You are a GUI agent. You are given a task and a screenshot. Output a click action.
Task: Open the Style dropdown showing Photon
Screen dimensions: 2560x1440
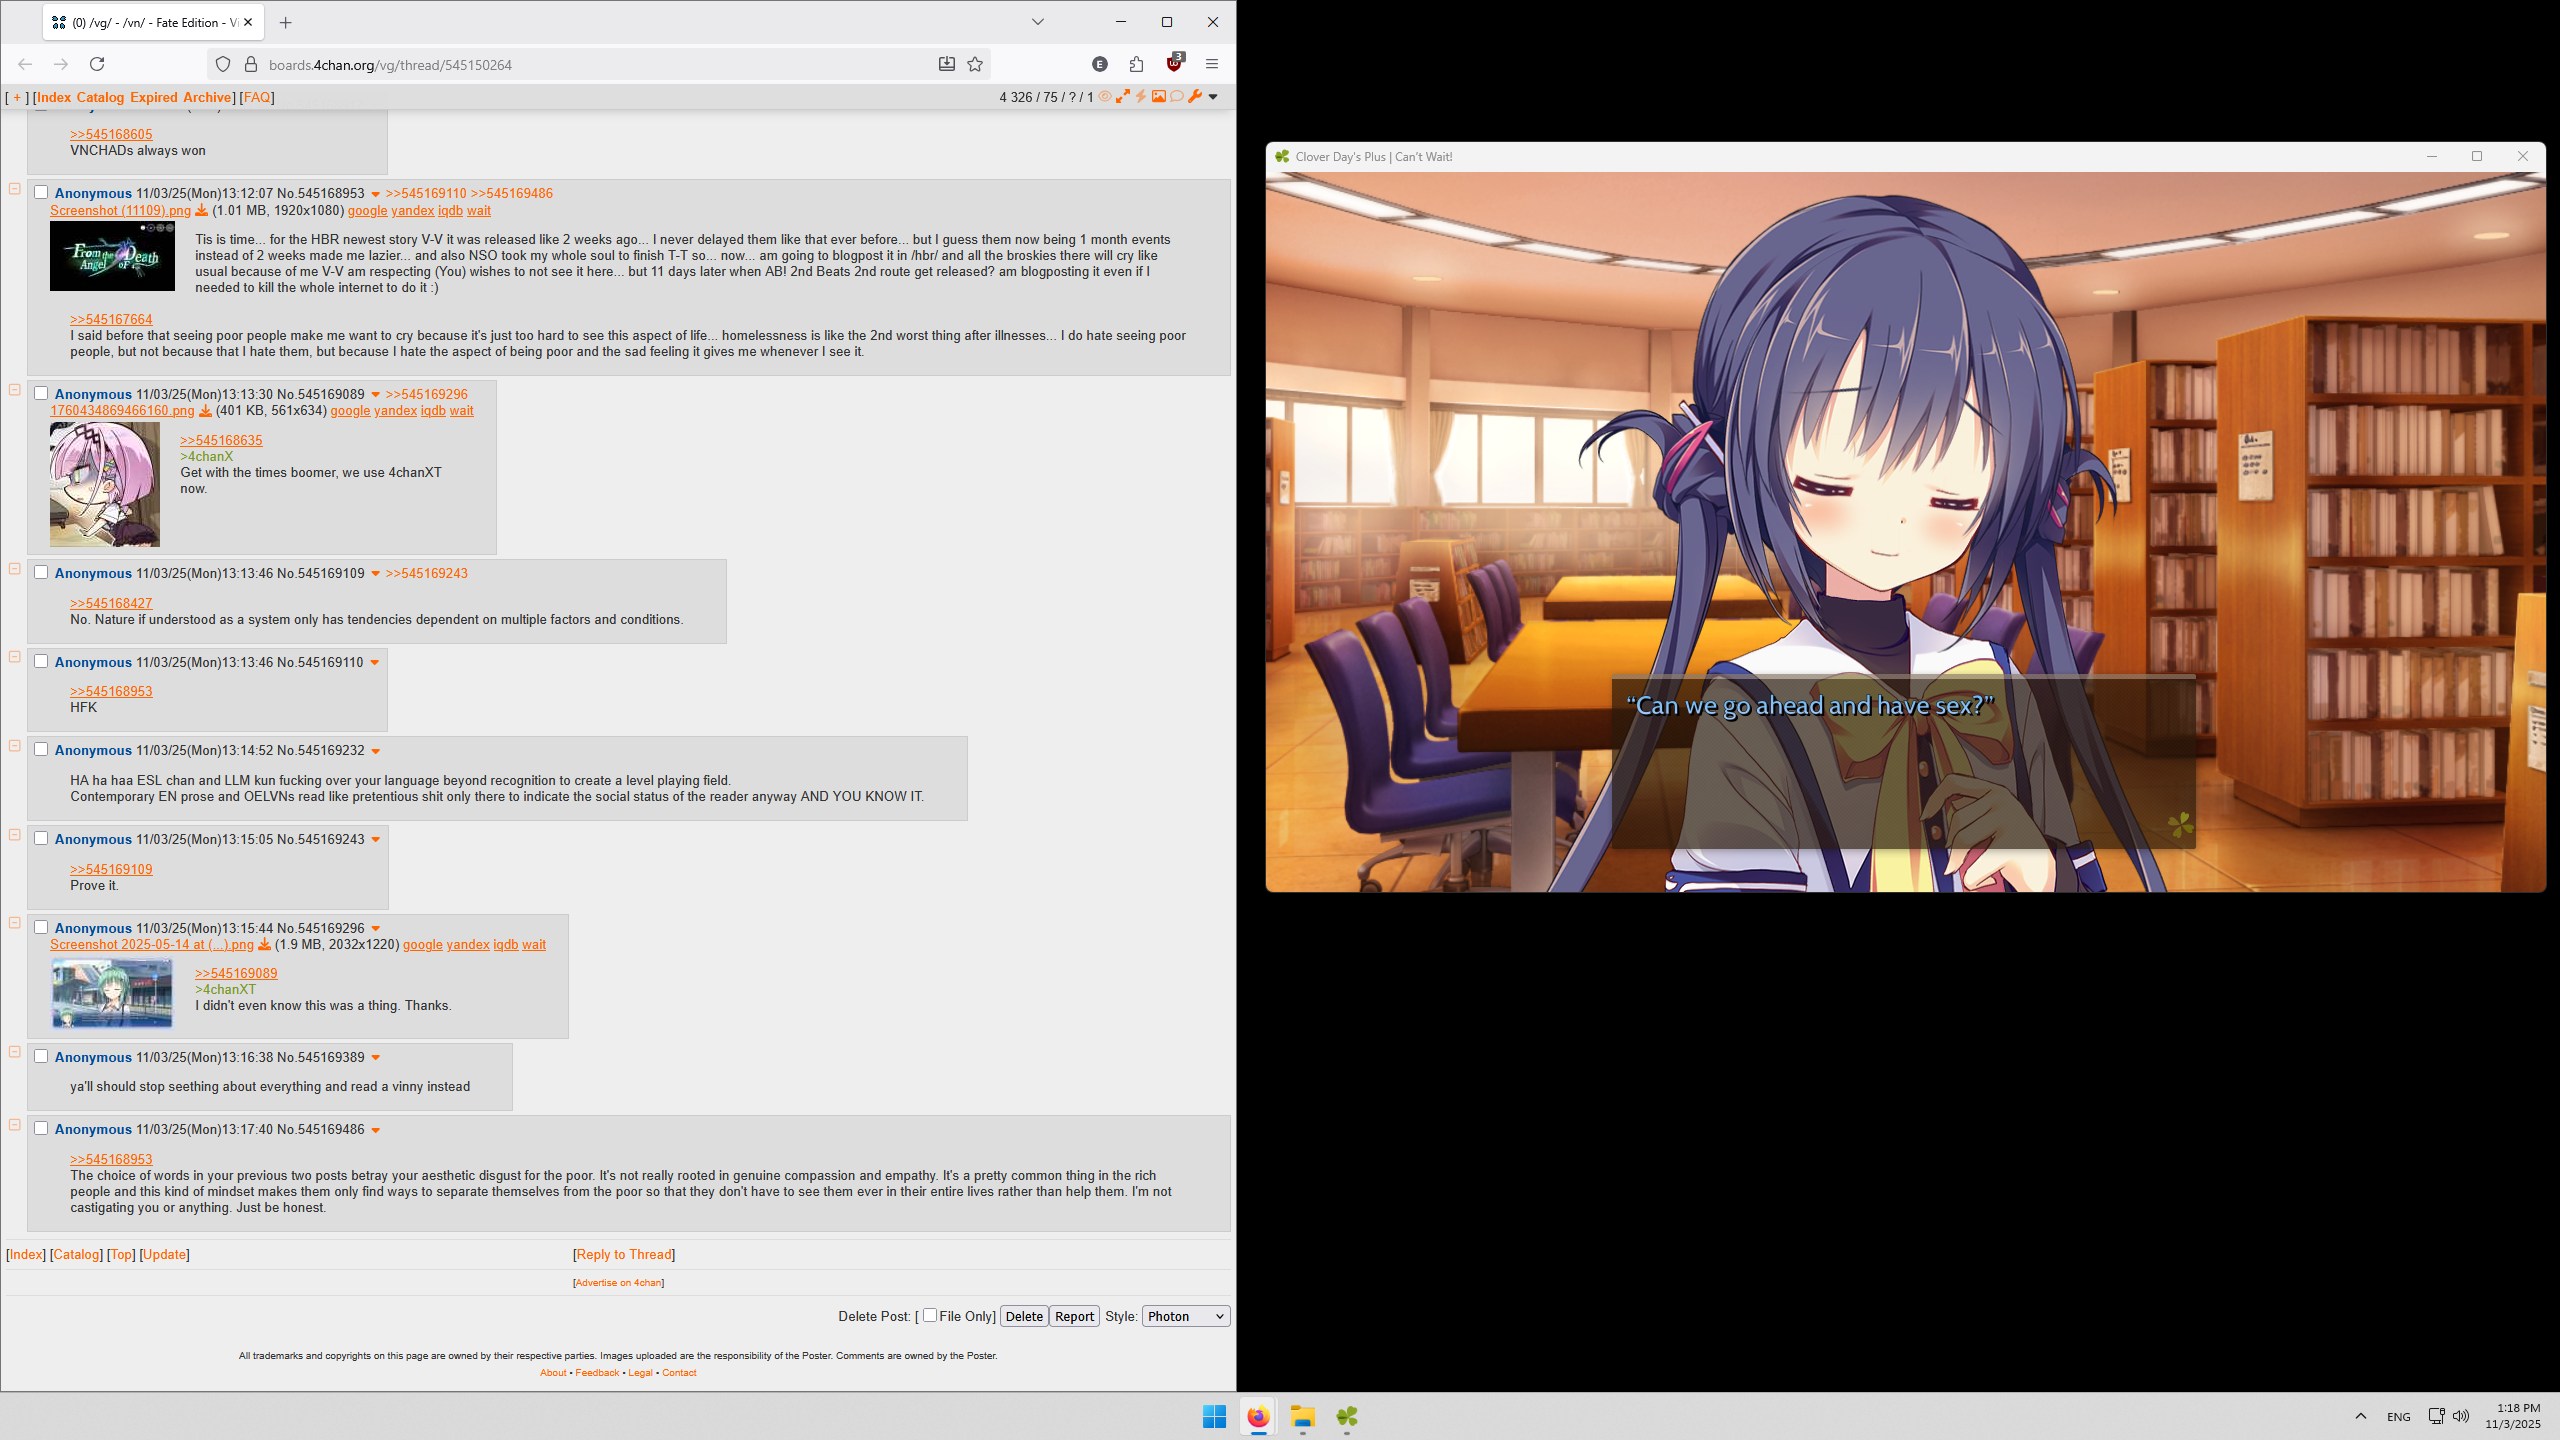coord(1185,1316)
